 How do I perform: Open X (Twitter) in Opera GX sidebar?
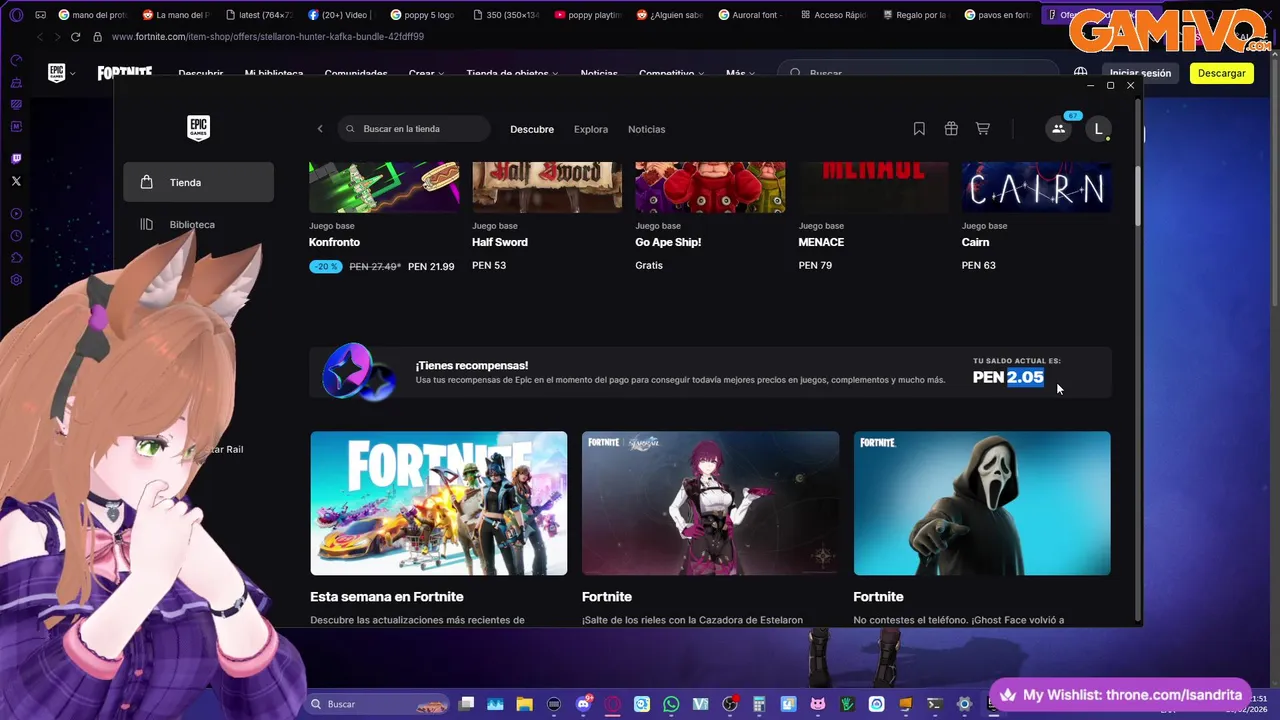coord(16,181)
